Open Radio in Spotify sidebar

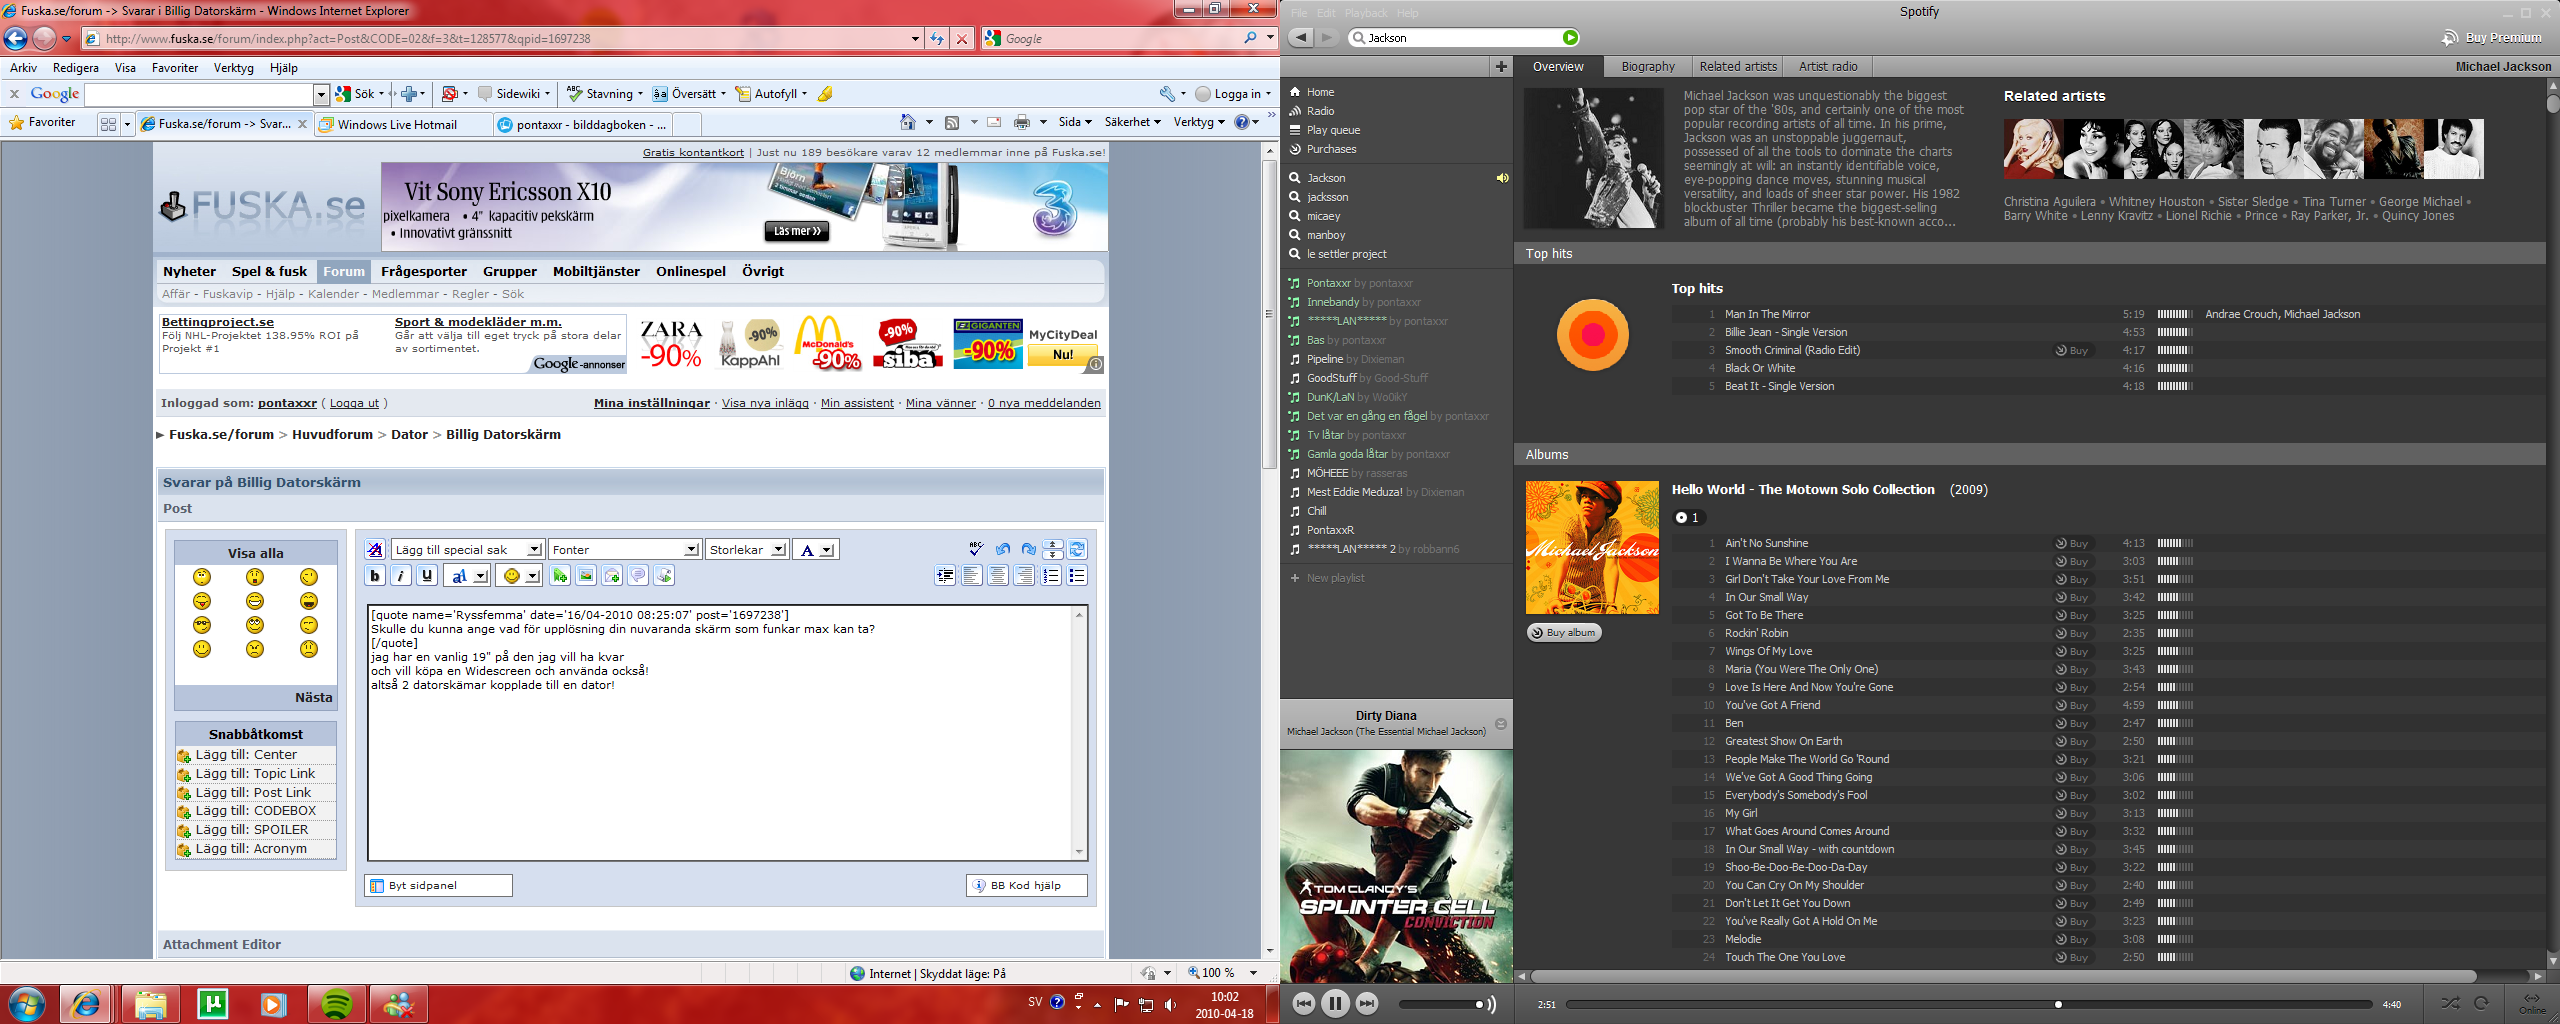pos(1320,111)
